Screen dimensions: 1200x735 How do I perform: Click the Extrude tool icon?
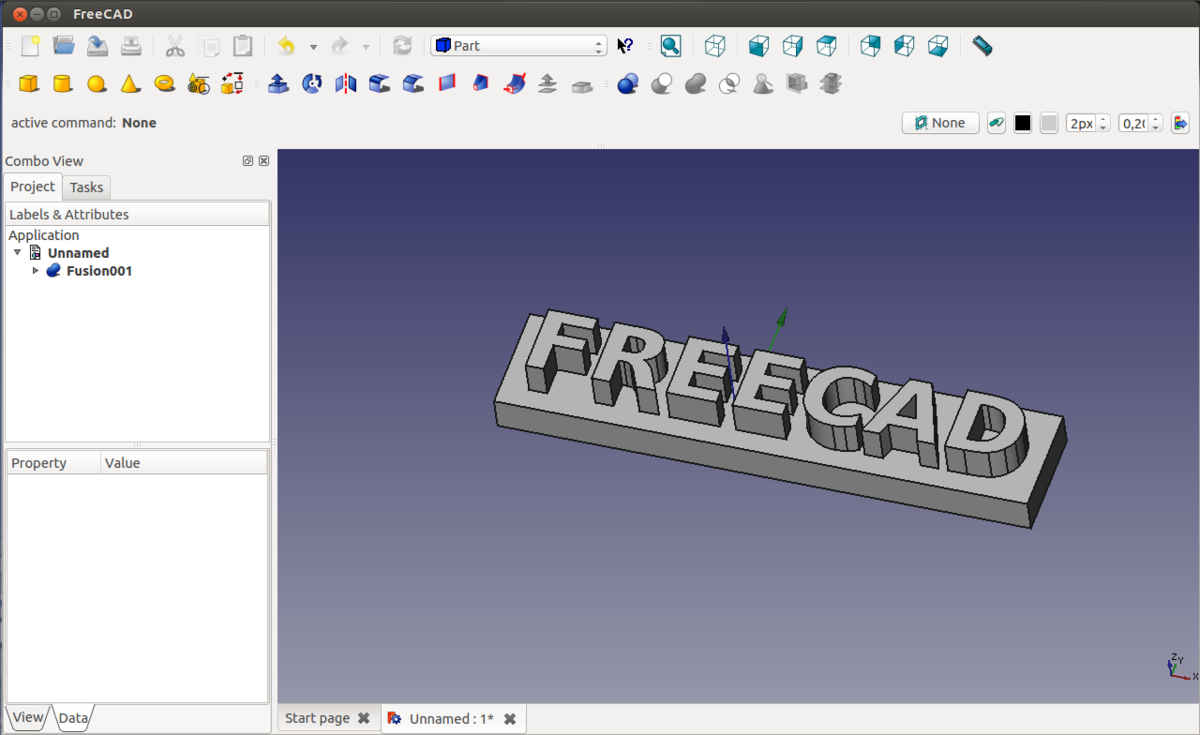[x=278, y=84]
